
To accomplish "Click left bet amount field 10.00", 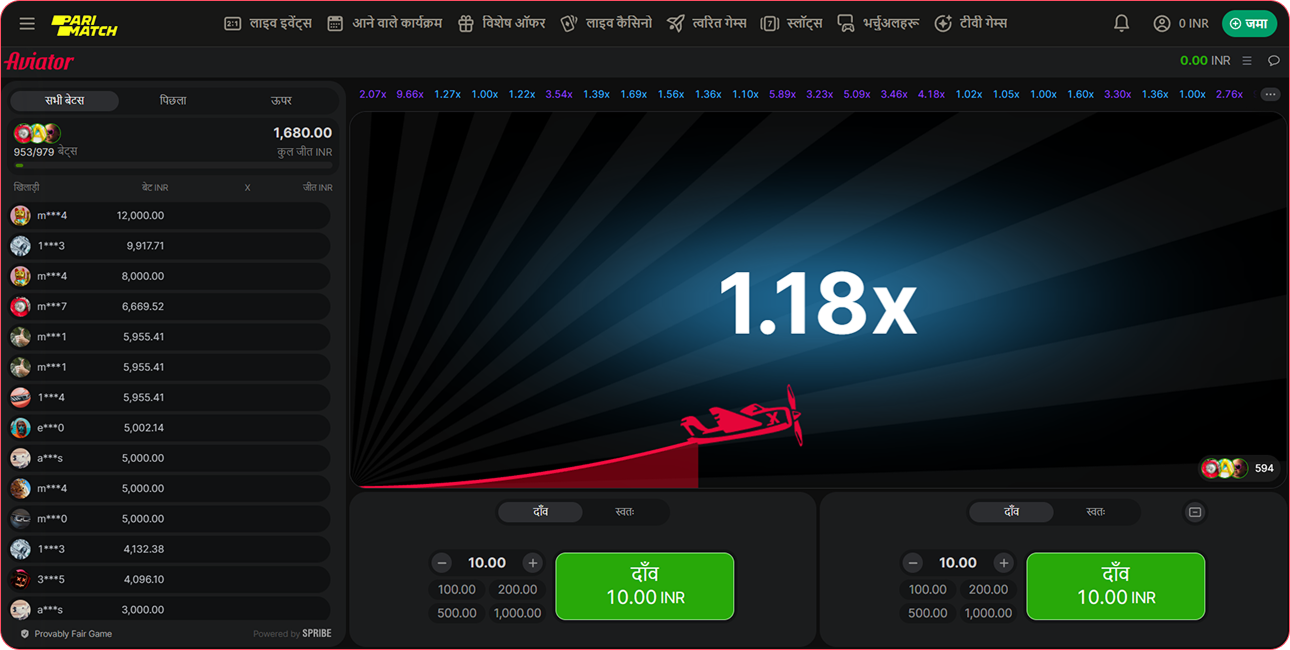I will coord(487,563).
